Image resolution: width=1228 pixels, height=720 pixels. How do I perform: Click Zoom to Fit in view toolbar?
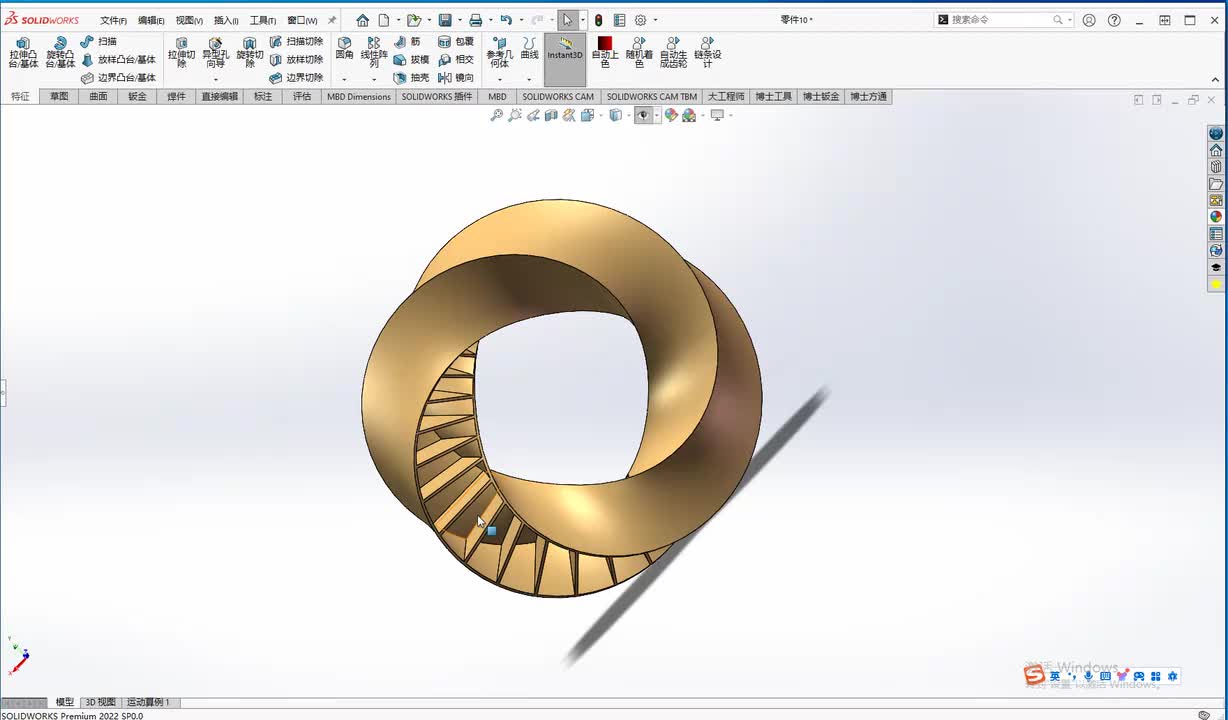[496, 116]
